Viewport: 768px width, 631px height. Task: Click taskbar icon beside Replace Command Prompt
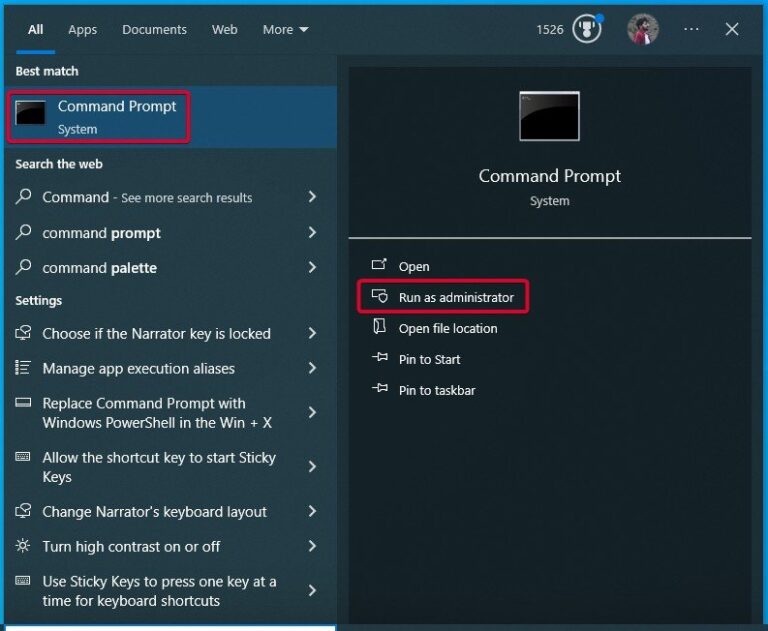click(23, 403)
